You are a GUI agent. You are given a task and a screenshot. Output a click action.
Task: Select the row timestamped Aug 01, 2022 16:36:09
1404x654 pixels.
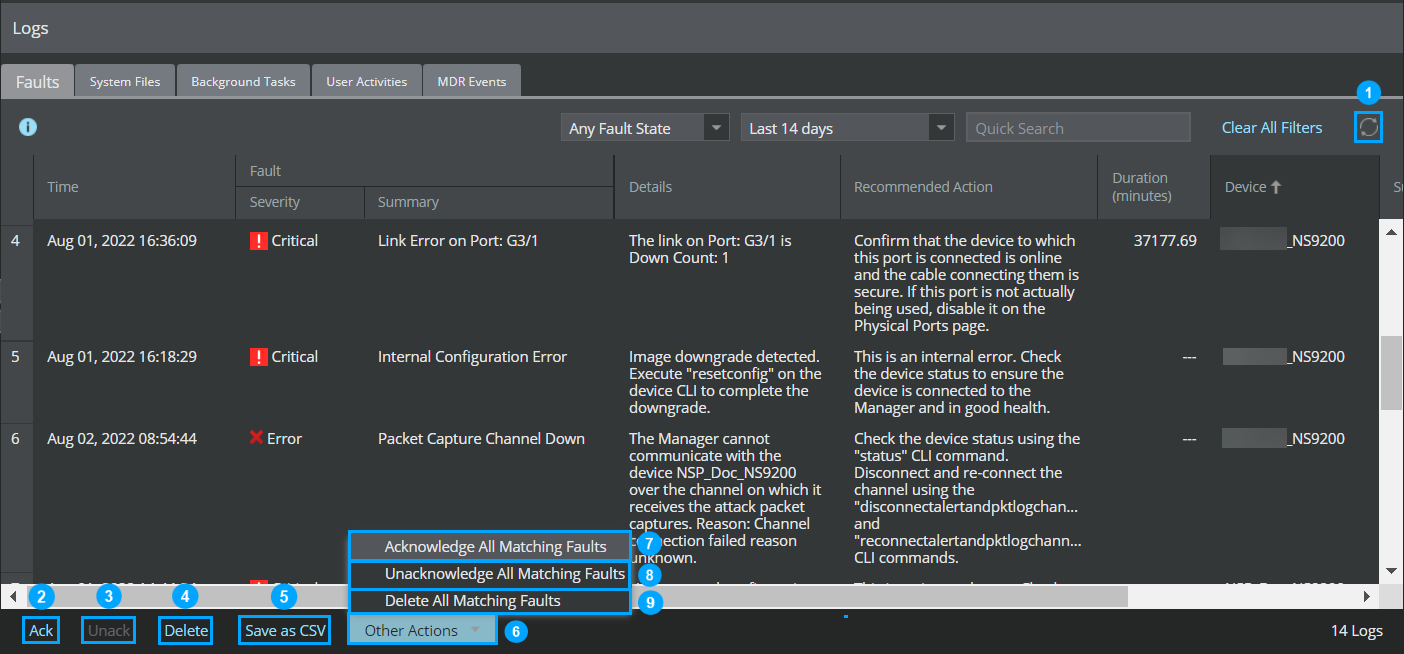(690, 282)
